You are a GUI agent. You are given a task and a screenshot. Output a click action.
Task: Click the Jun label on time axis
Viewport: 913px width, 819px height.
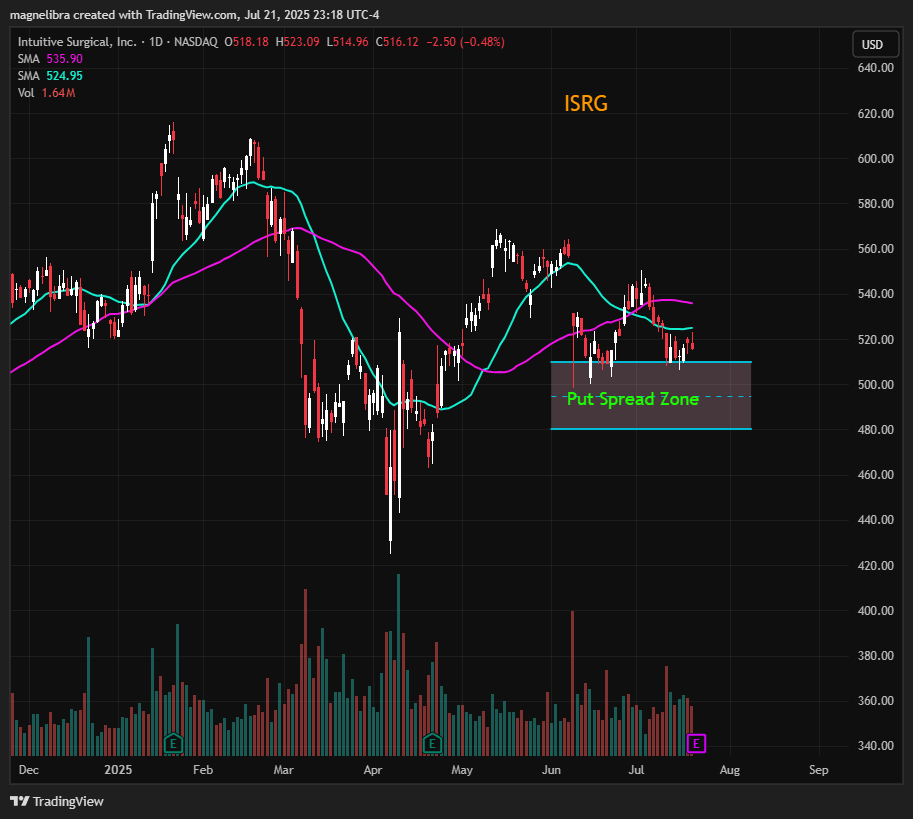(x=551, y=770)
